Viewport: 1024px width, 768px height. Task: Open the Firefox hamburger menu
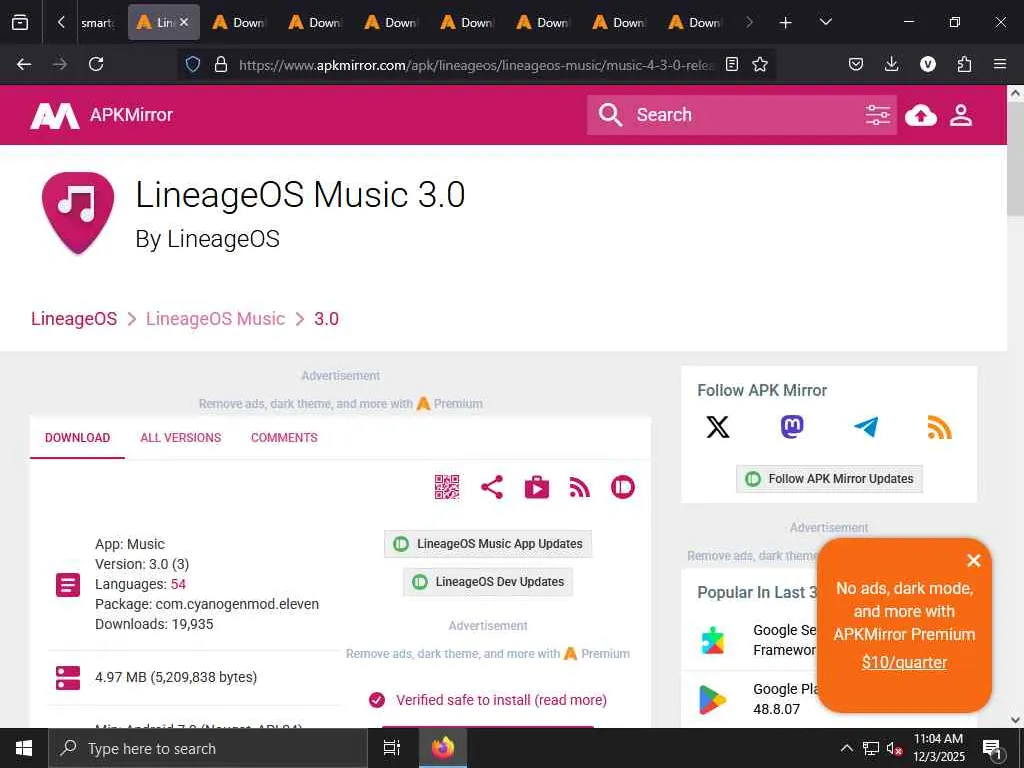[1000, 64]
